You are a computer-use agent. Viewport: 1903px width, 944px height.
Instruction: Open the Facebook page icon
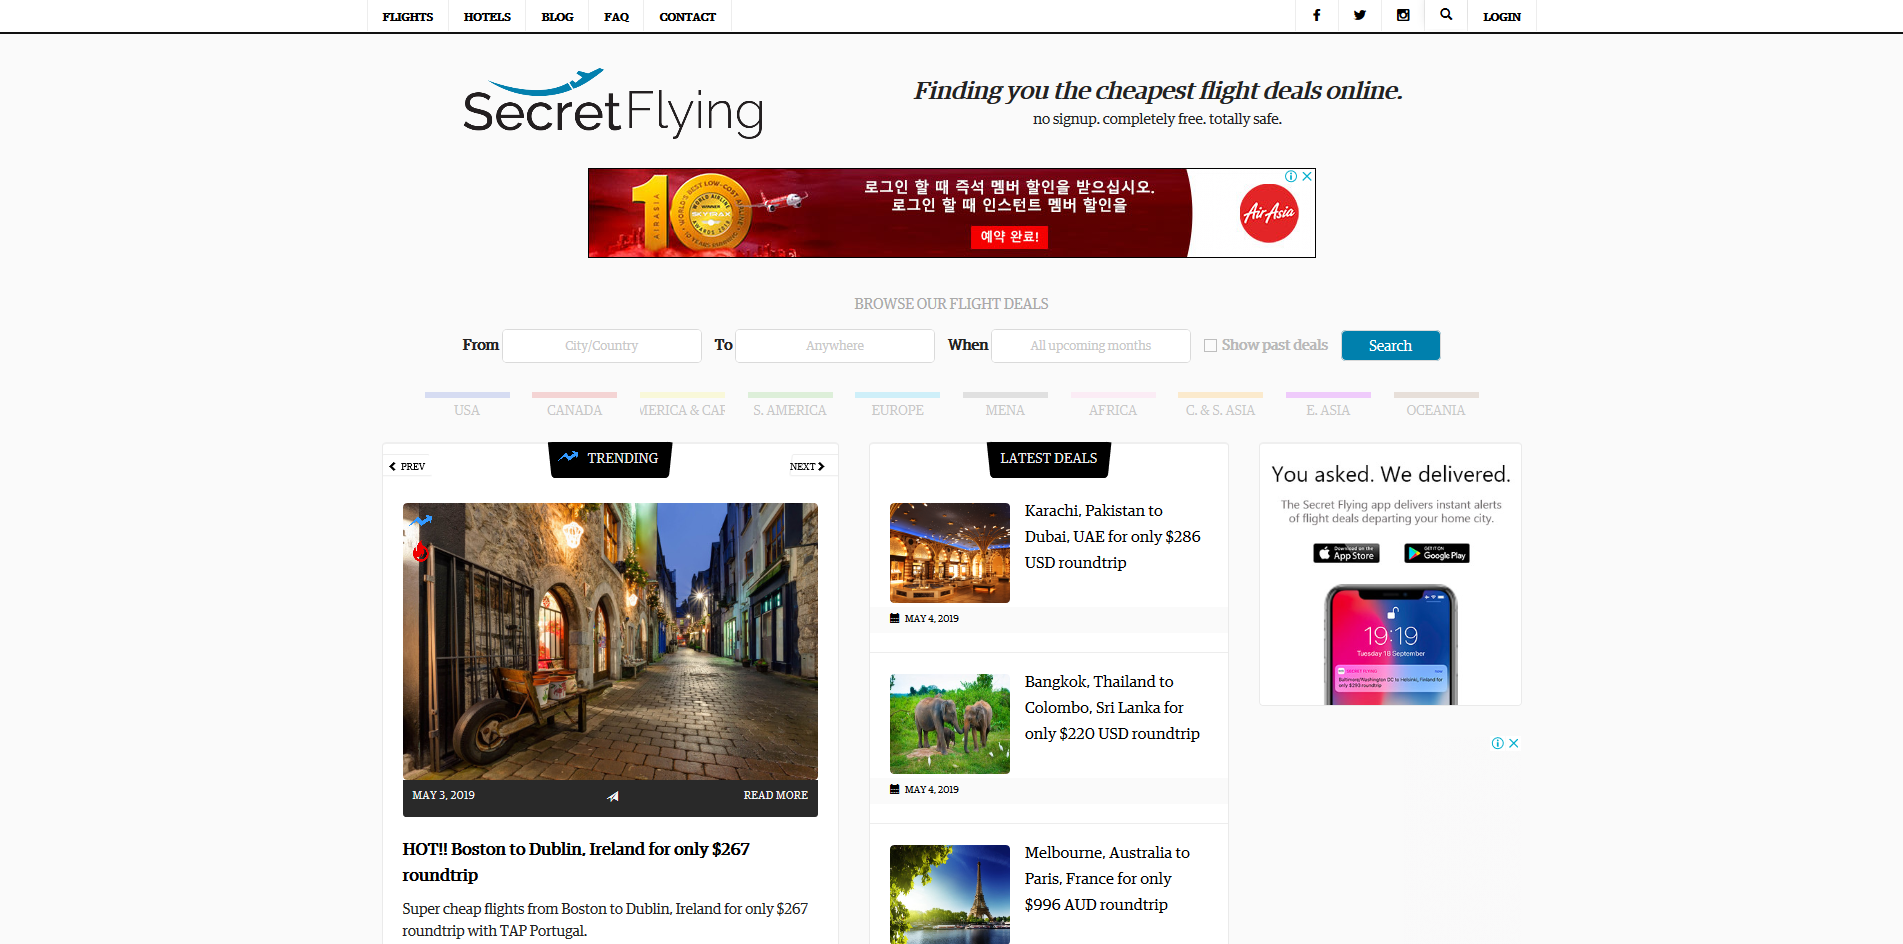click(1316, 15)
